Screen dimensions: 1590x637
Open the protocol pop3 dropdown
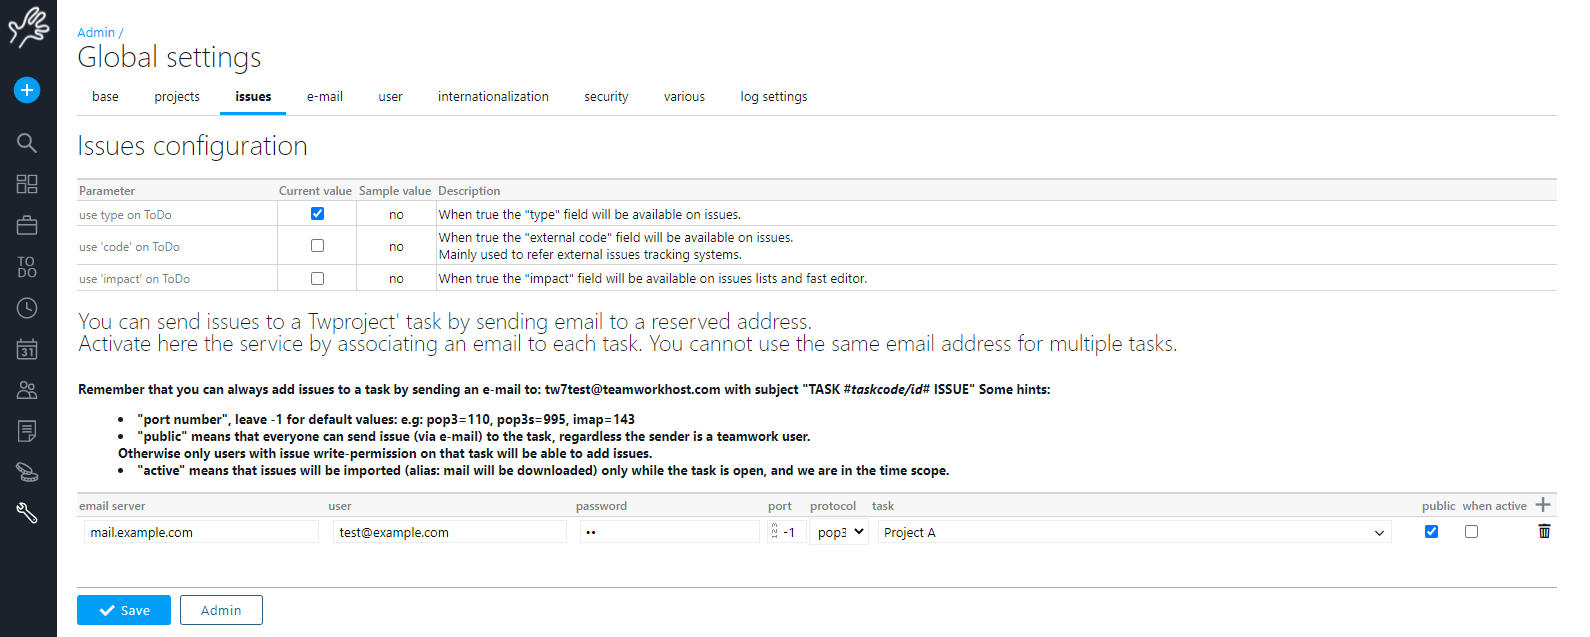[x=839, y=532]
